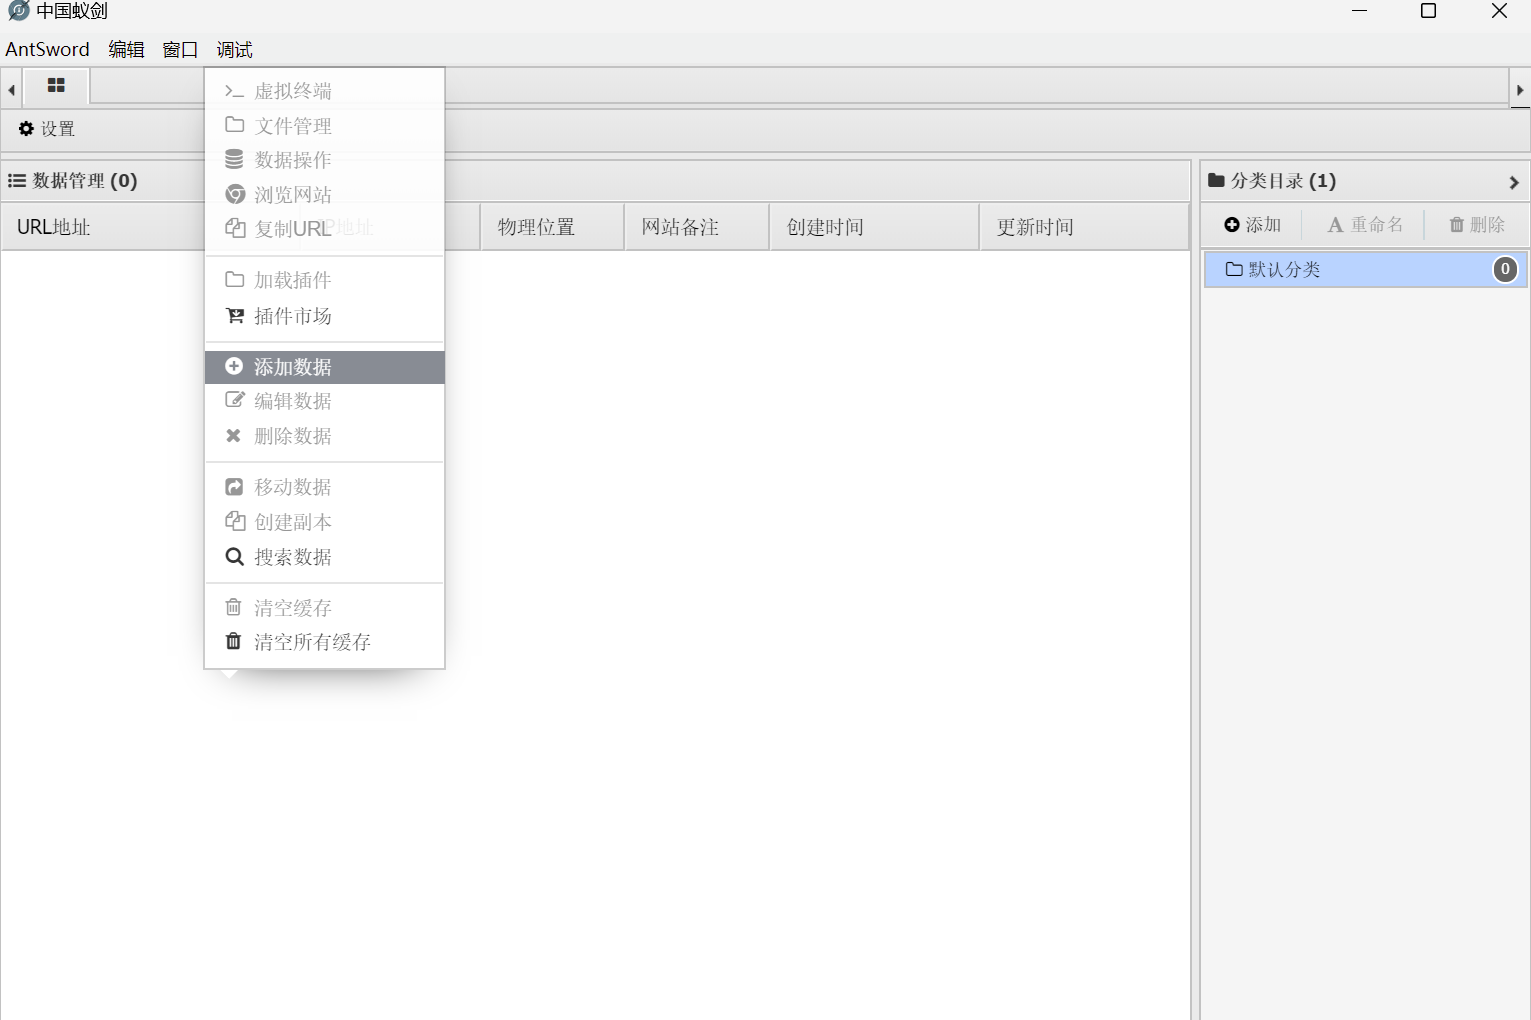Viewport: 1531px width, 1020px height.
Task: Choose 编辑数据 from the context menu
Action: [x=325, y=401]
